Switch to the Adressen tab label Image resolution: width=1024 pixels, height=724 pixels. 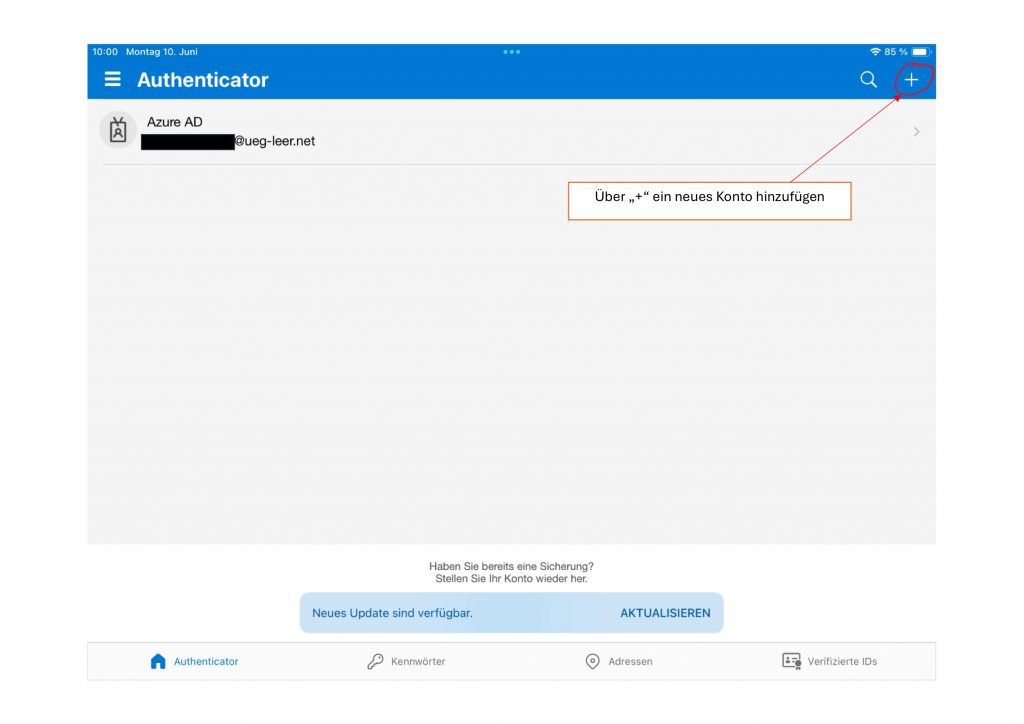tap(630, 662)
